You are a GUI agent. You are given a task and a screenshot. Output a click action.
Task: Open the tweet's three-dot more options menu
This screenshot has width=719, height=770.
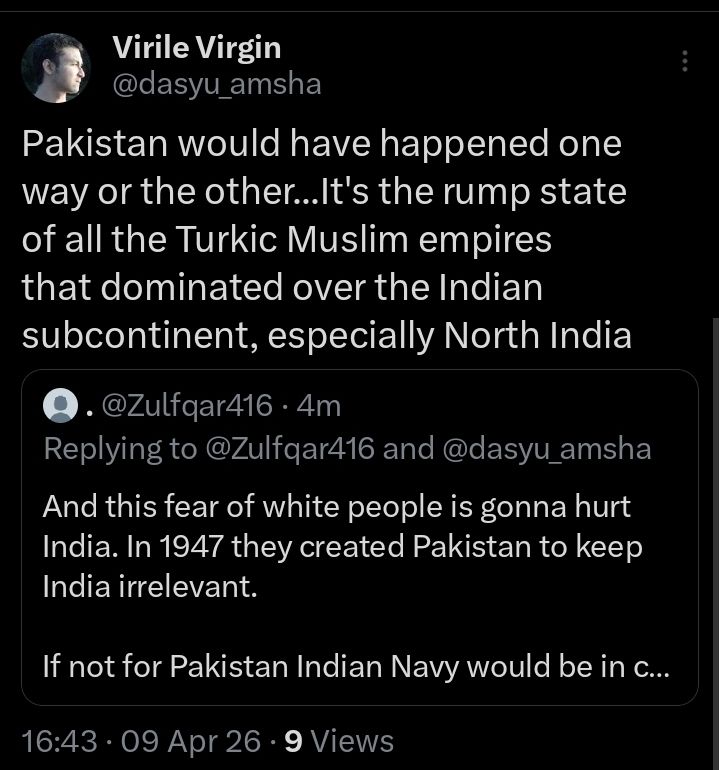coord(685,61)
